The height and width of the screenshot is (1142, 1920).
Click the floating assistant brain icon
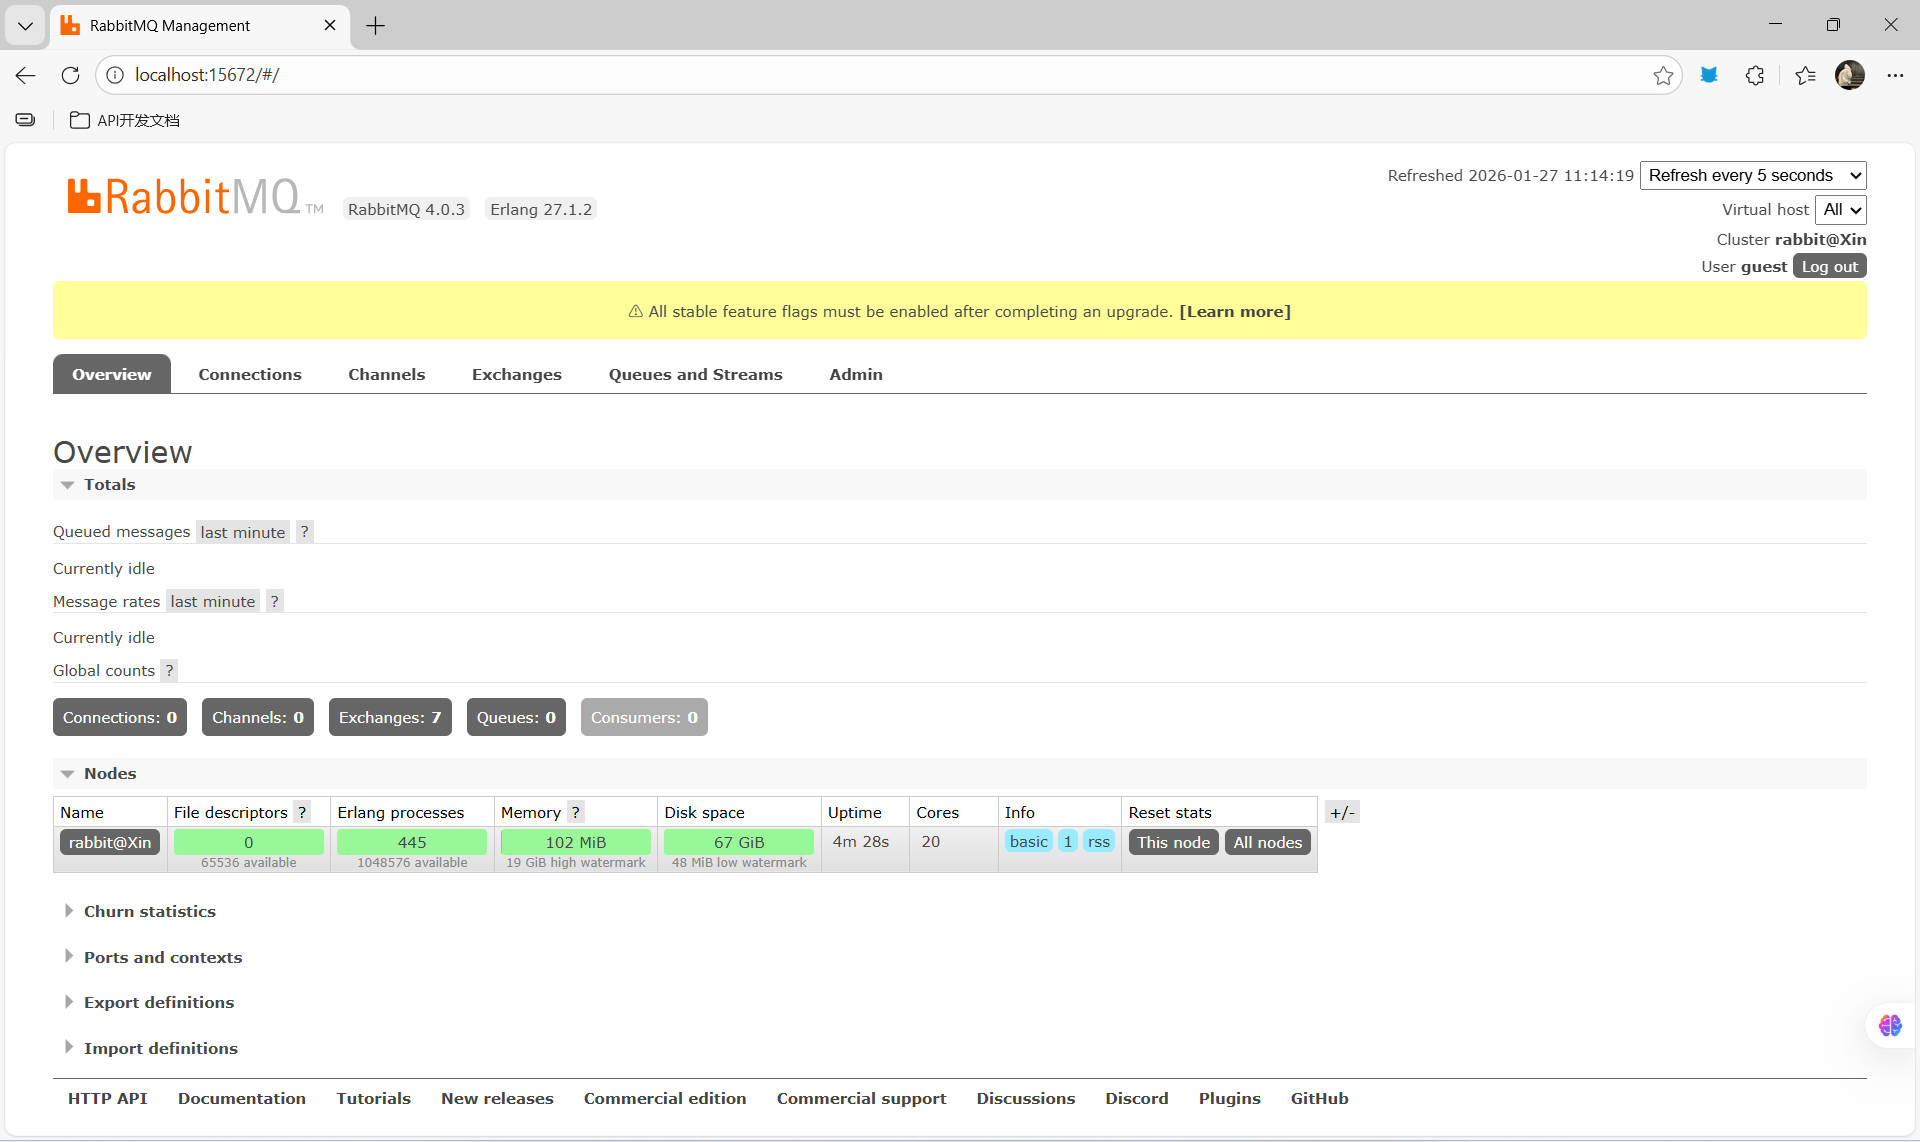[x=1889, y=1025]
